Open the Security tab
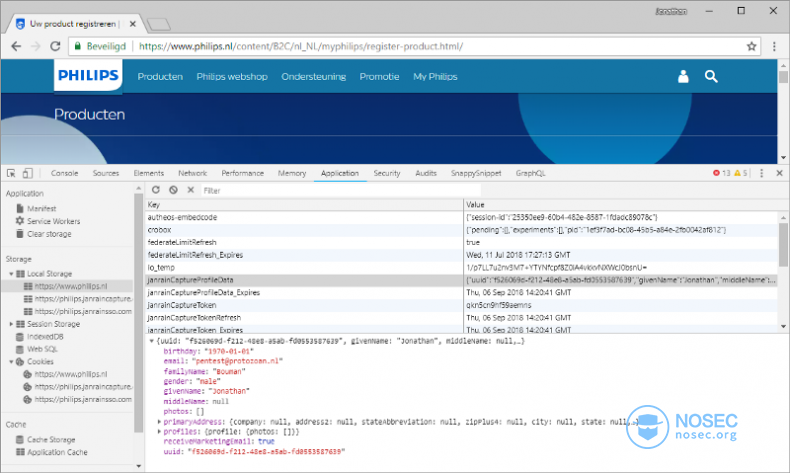The image size is (790, 473). 386,173
